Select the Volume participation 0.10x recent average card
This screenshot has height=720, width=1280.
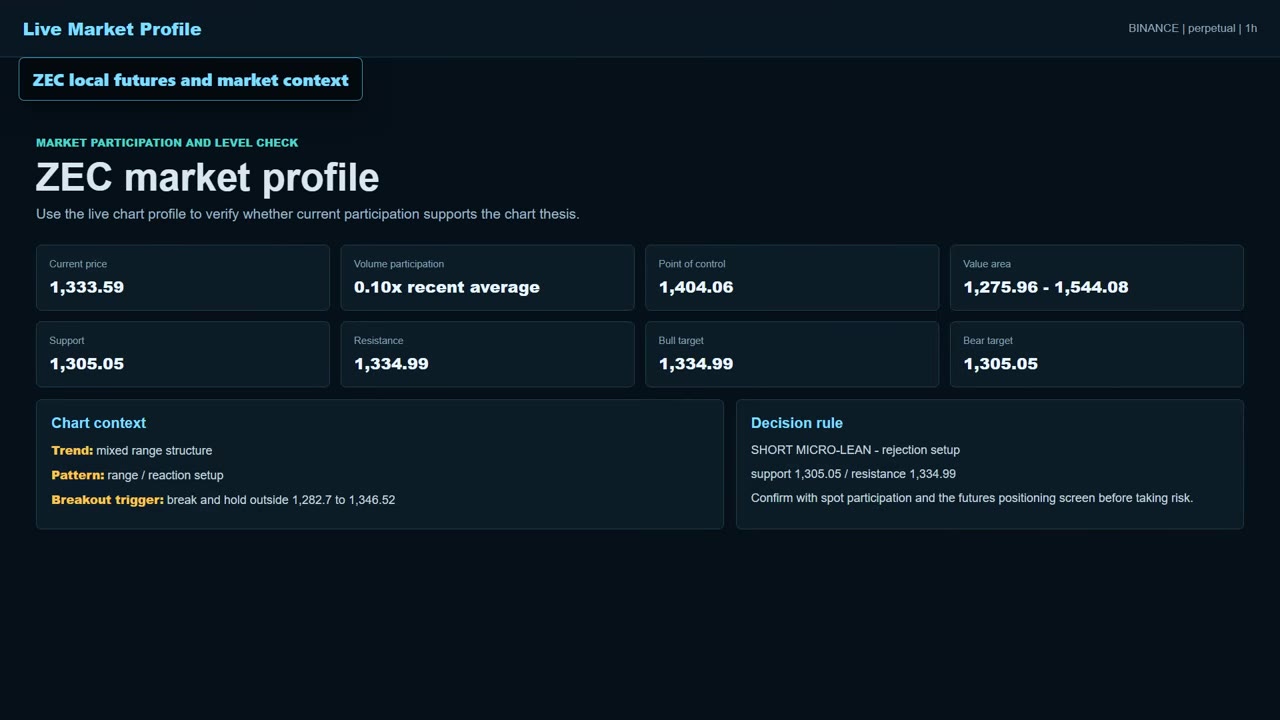pos(487,278)
